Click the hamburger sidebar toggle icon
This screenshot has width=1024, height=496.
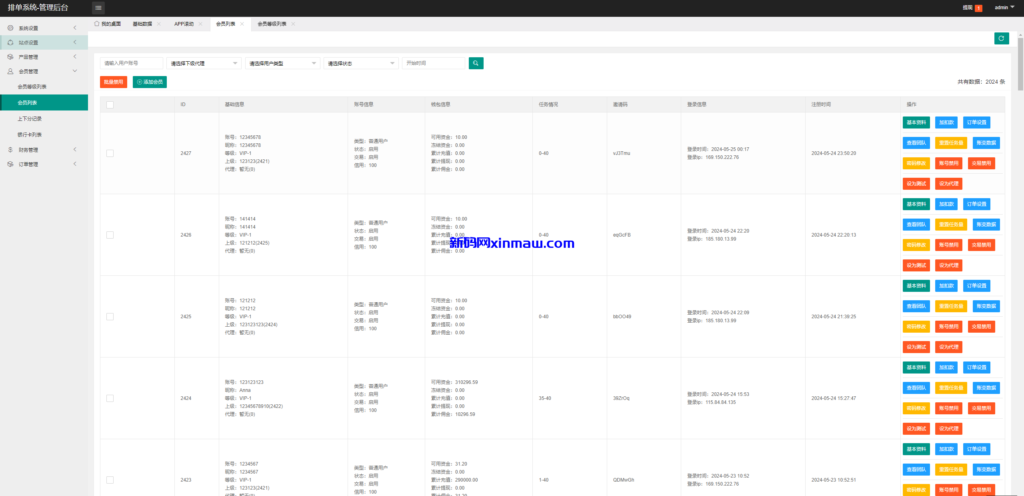[x=98, y=7]
